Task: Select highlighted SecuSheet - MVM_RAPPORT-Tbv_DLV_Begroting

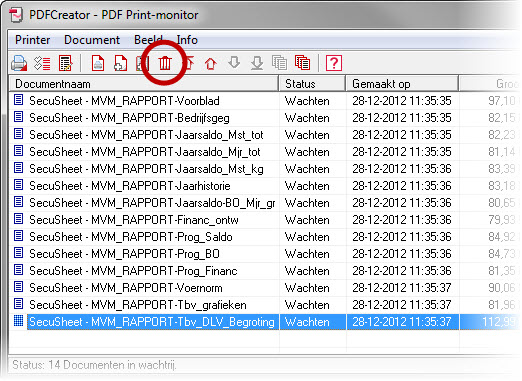Action: click(x=152, y=322)
